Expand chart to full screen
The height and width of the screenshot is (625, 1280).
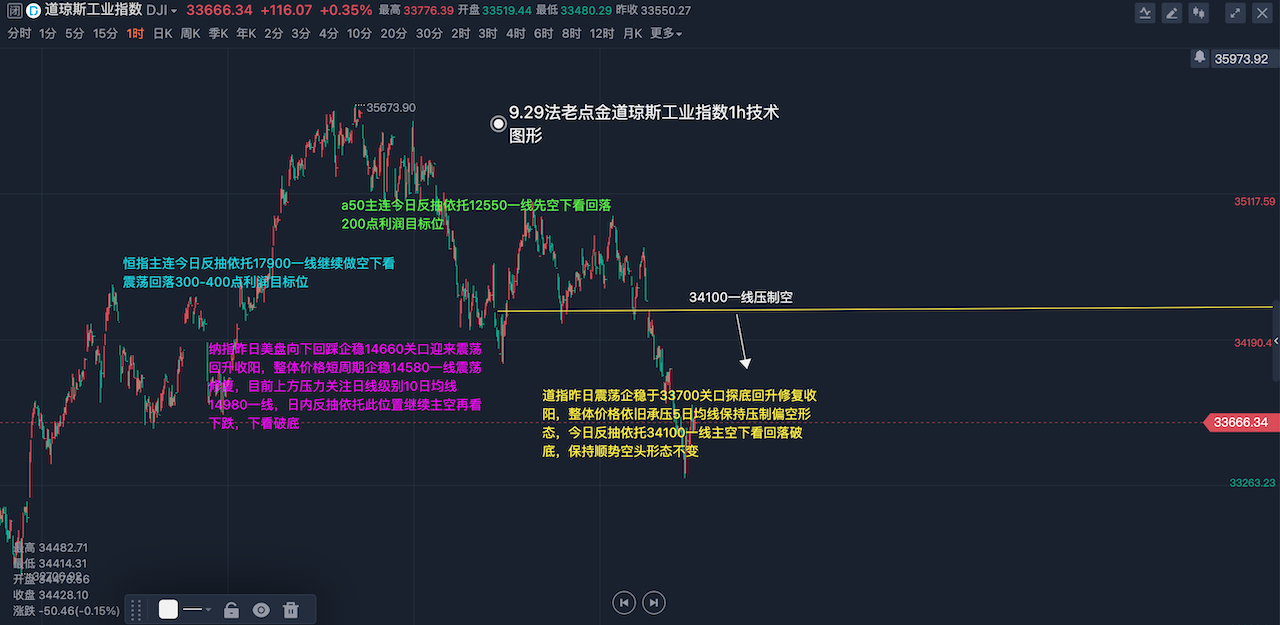pos(1235,12)
